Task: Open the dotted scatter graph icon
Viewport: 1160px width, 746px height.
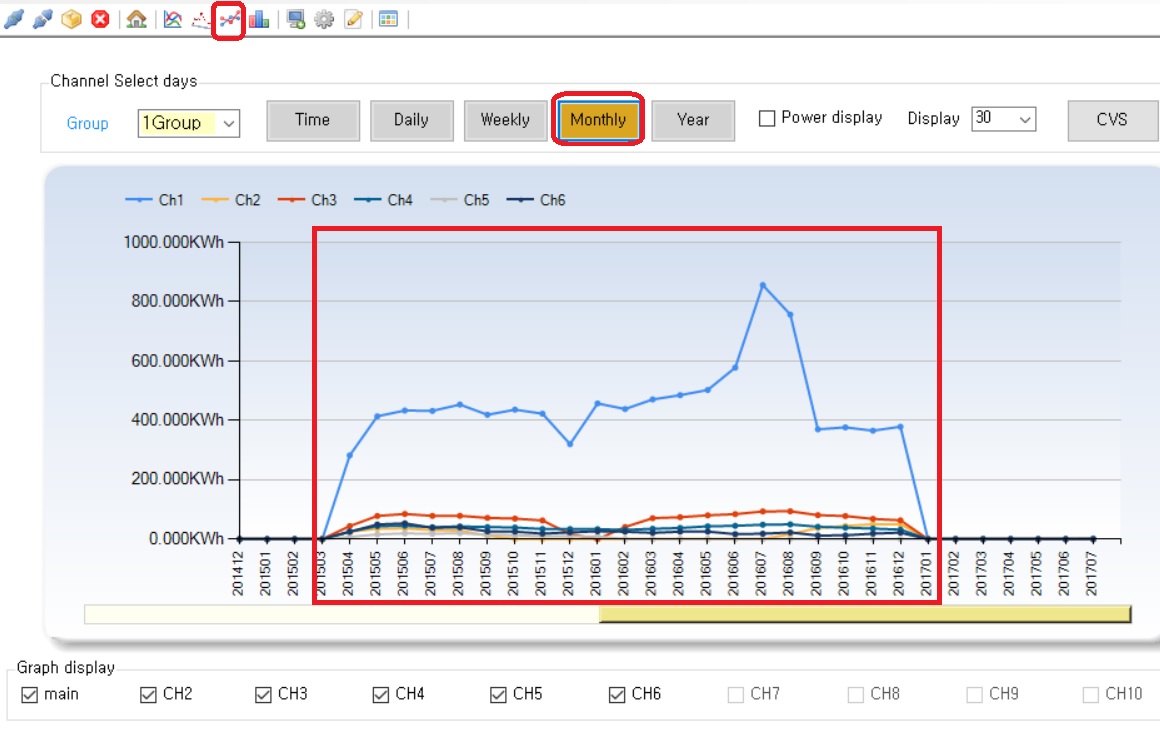Action: (200, 19)
